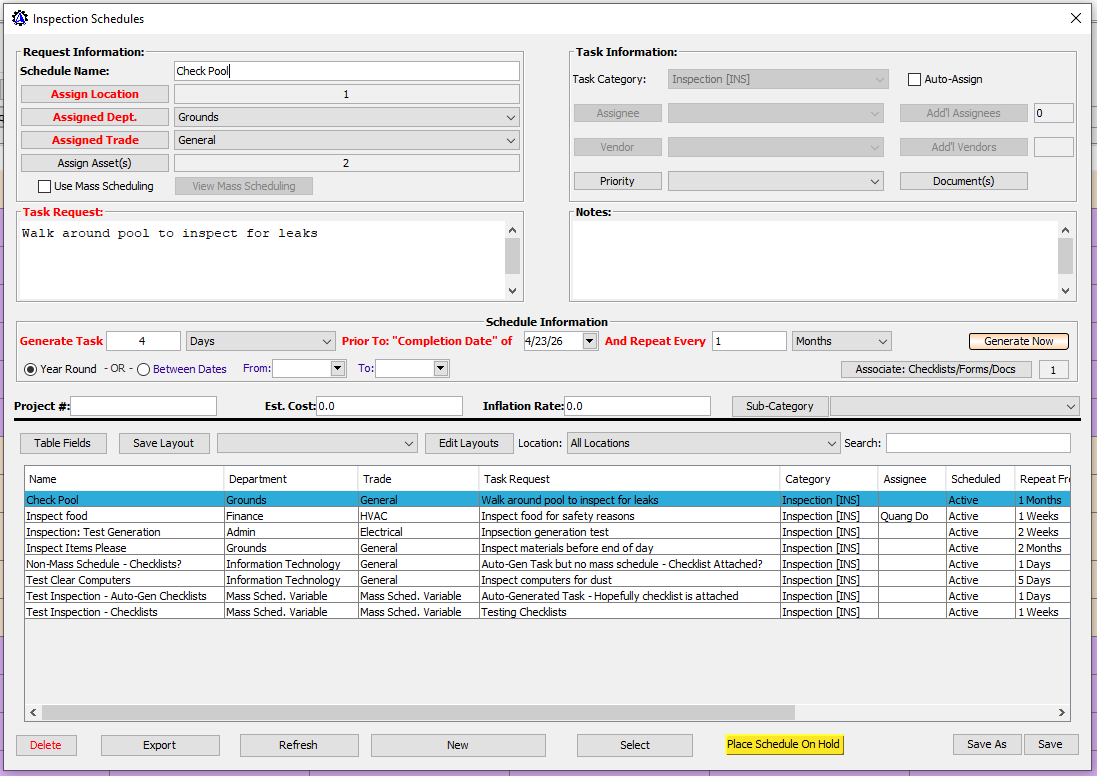The width and height of the screenshot is (1097, 776).
Task: Click the app logo icon in title bar
Action: click(19, 18)
